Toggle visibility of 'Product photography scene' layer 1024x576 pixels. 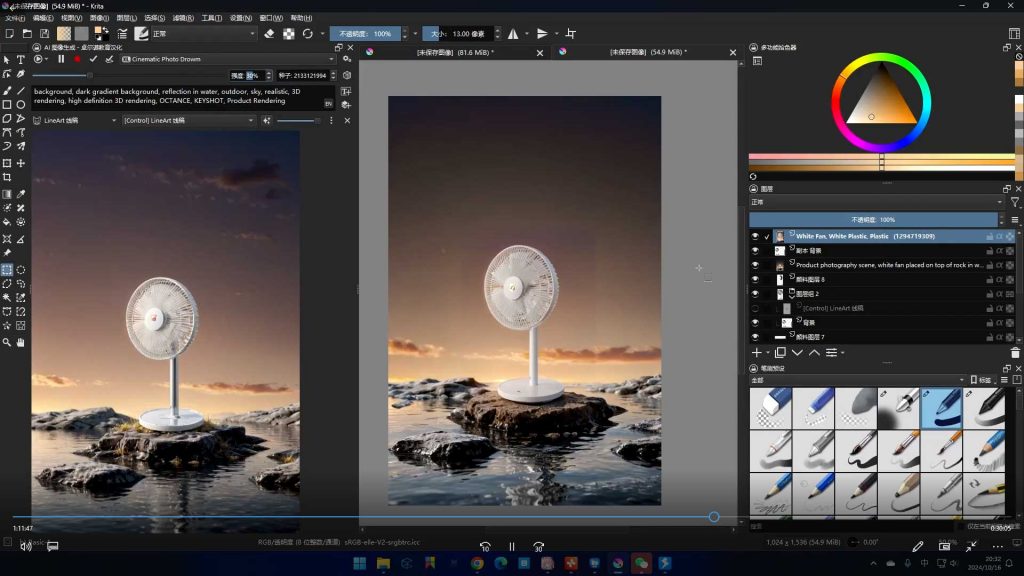click(755, 266)
